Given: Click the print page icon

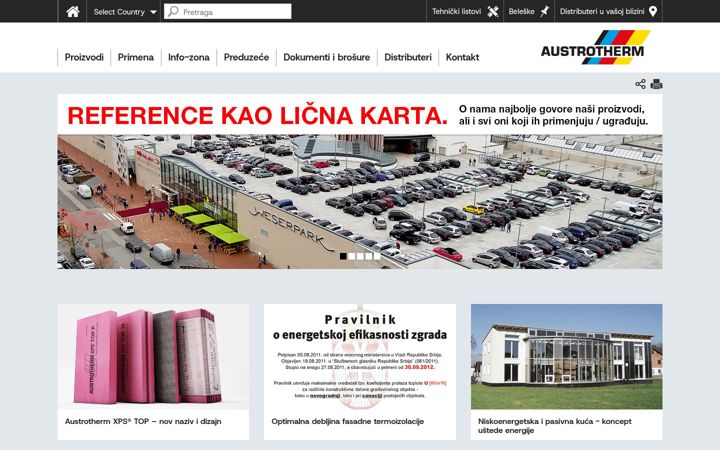Looking at the screenshot, I should tap(656, 84).
